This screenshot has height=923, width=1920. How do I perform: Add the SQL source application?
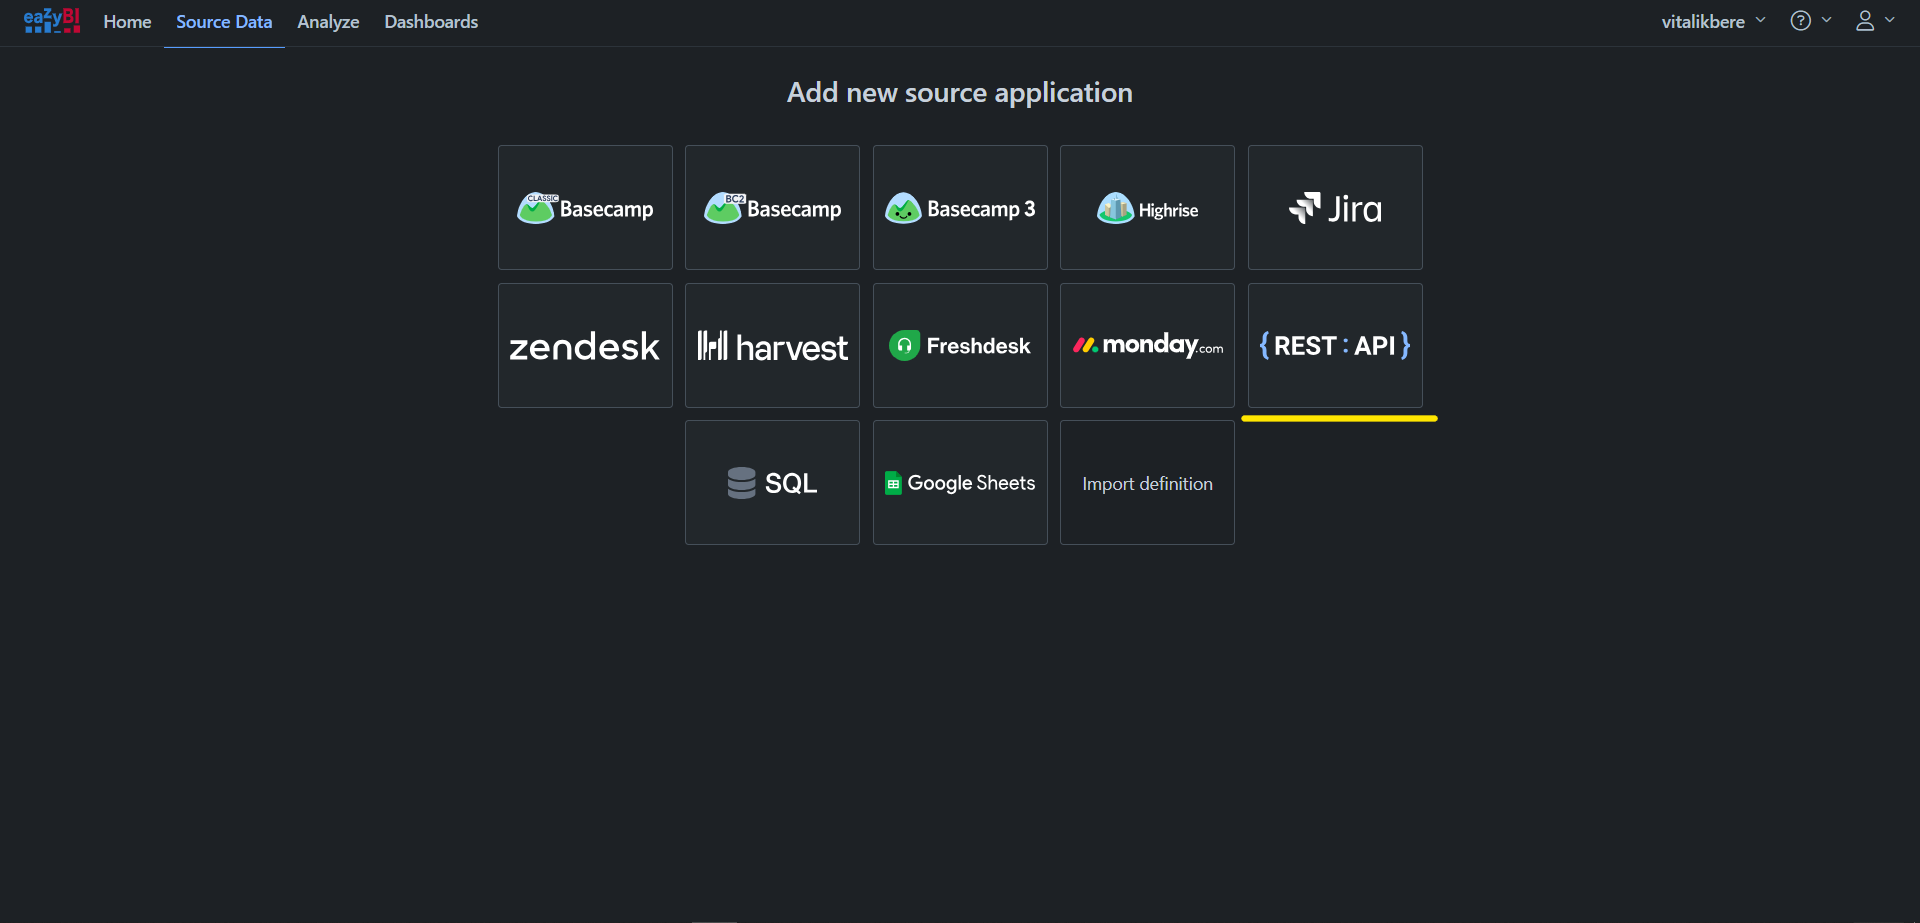pyautogui.click(x=772, y=483)
